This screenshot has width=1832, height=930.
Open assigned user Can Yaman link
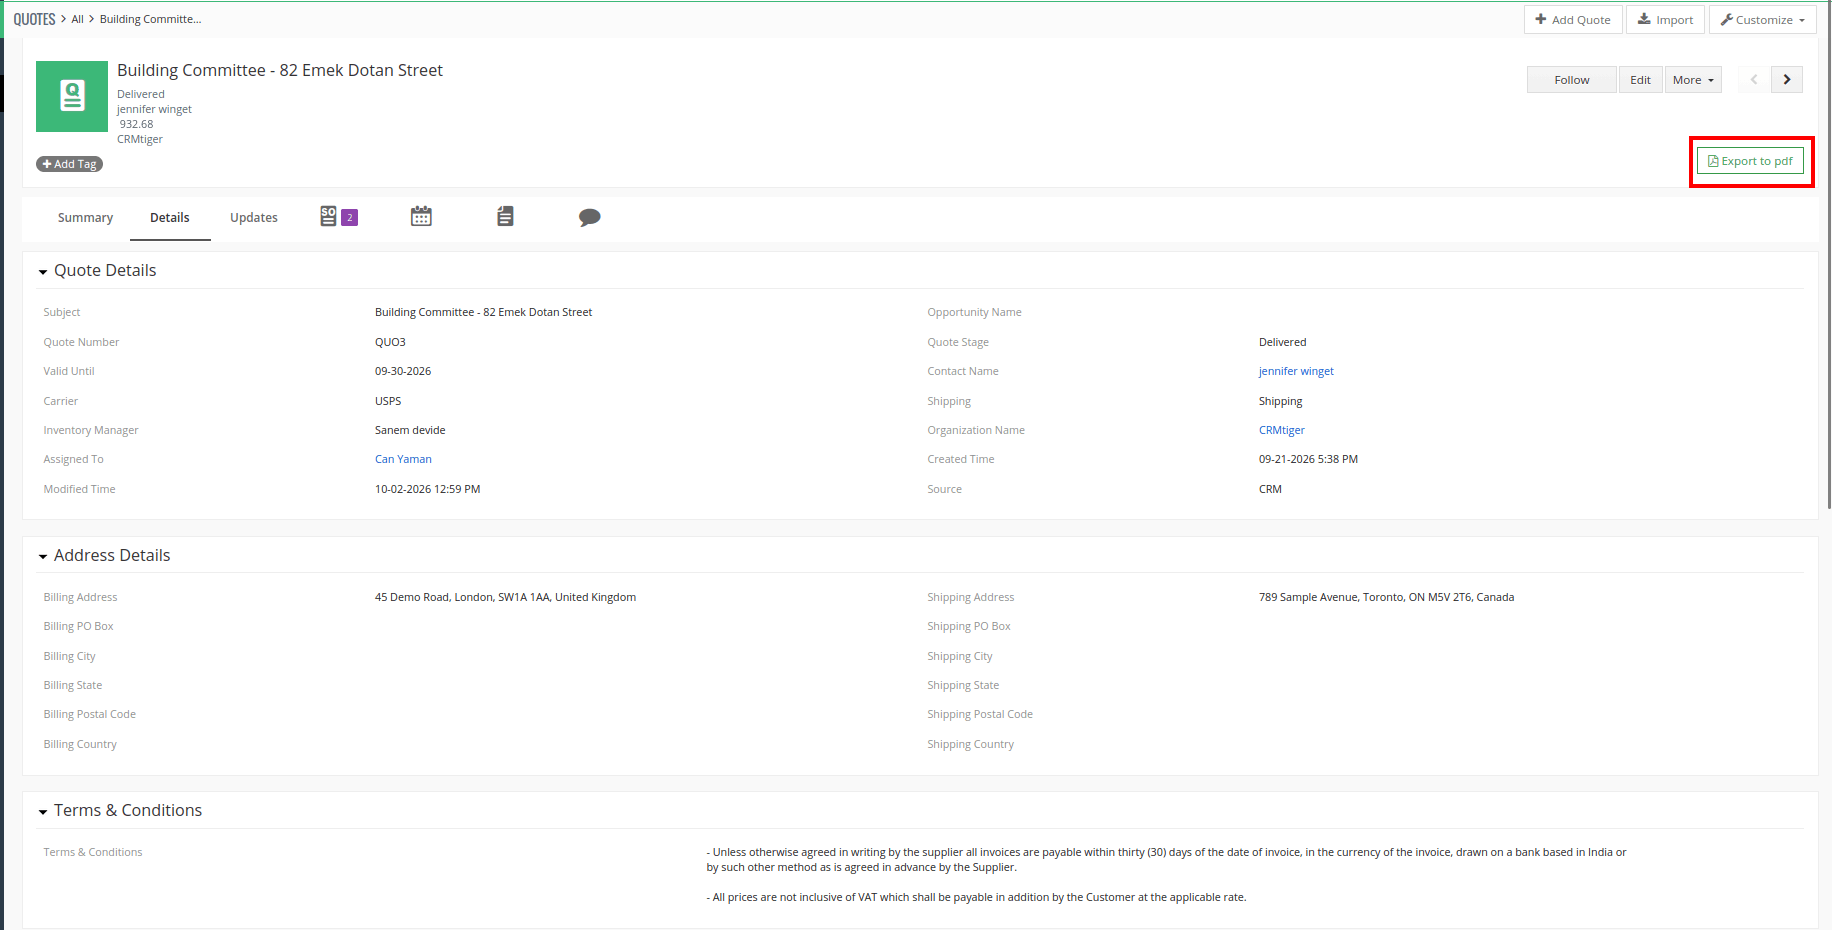pyautogui.click(x=403, y=459)
